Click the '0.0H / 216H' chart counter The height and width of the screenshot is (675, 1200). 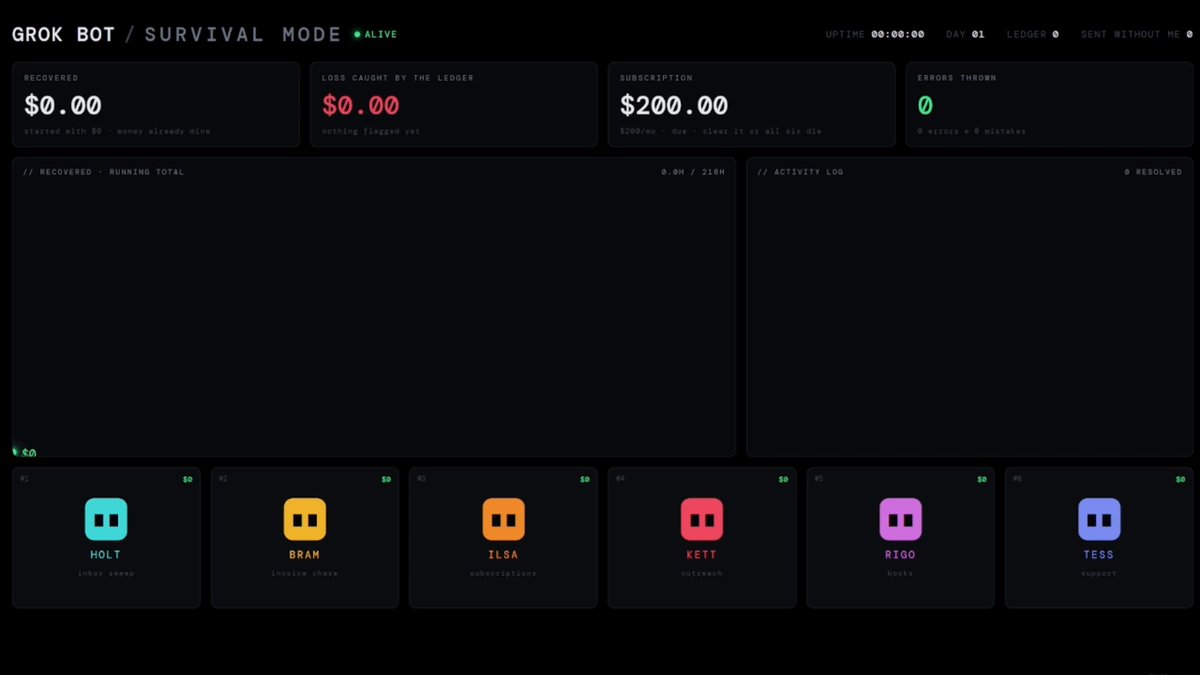[x=693, y=172]
